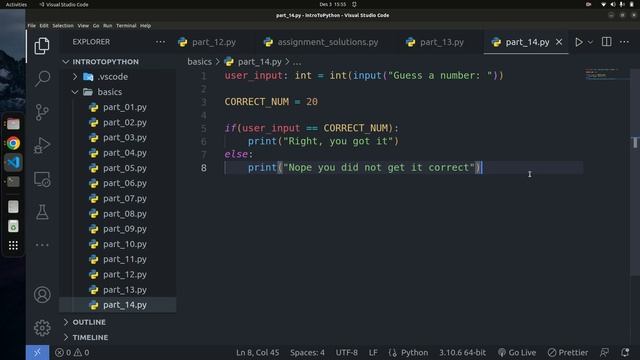Show additional activity bar views ellipsis
This screenshot has width=640, height=360.
42,245
